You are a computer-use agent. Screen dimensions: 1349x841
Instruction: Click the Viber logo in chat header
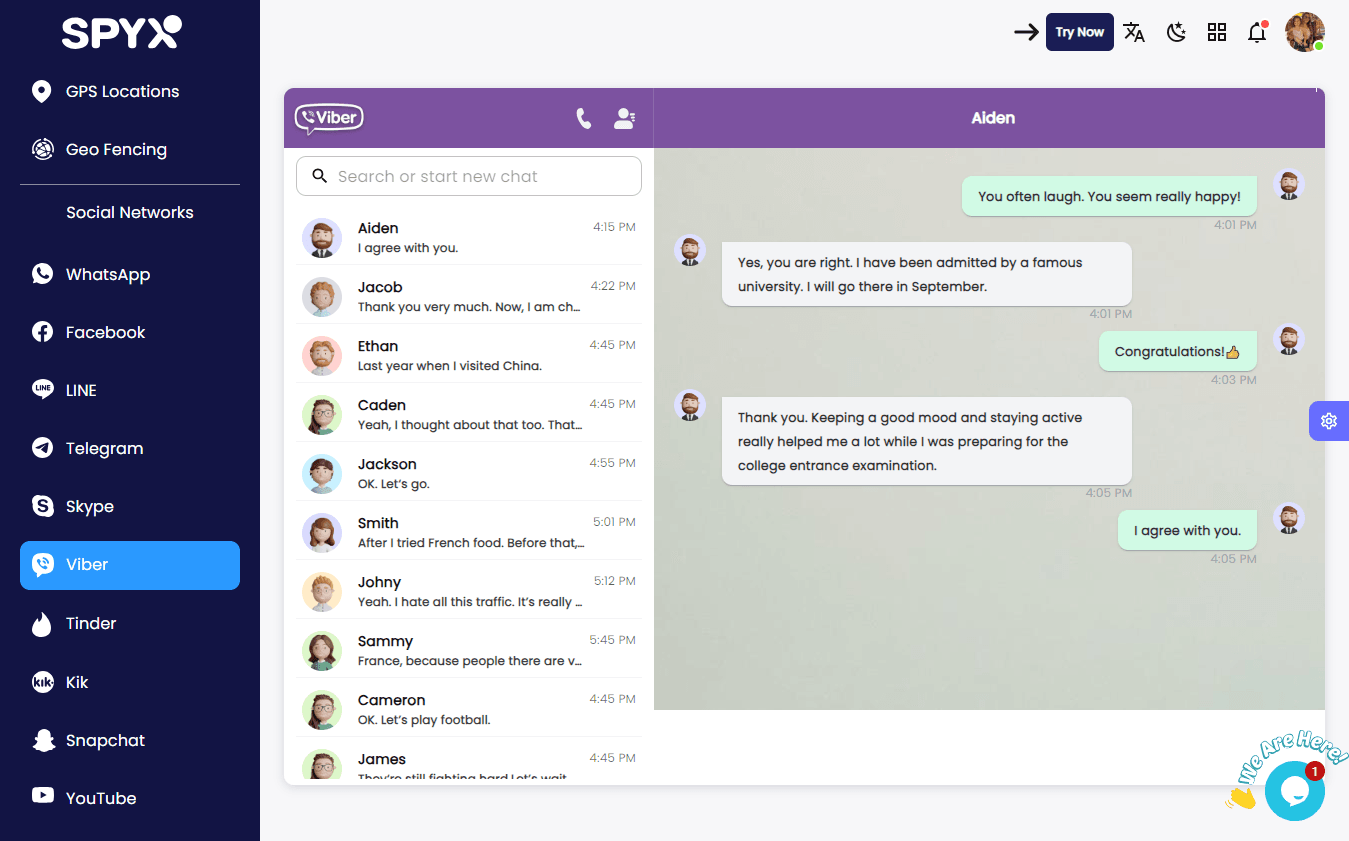[x=329, y=118]
